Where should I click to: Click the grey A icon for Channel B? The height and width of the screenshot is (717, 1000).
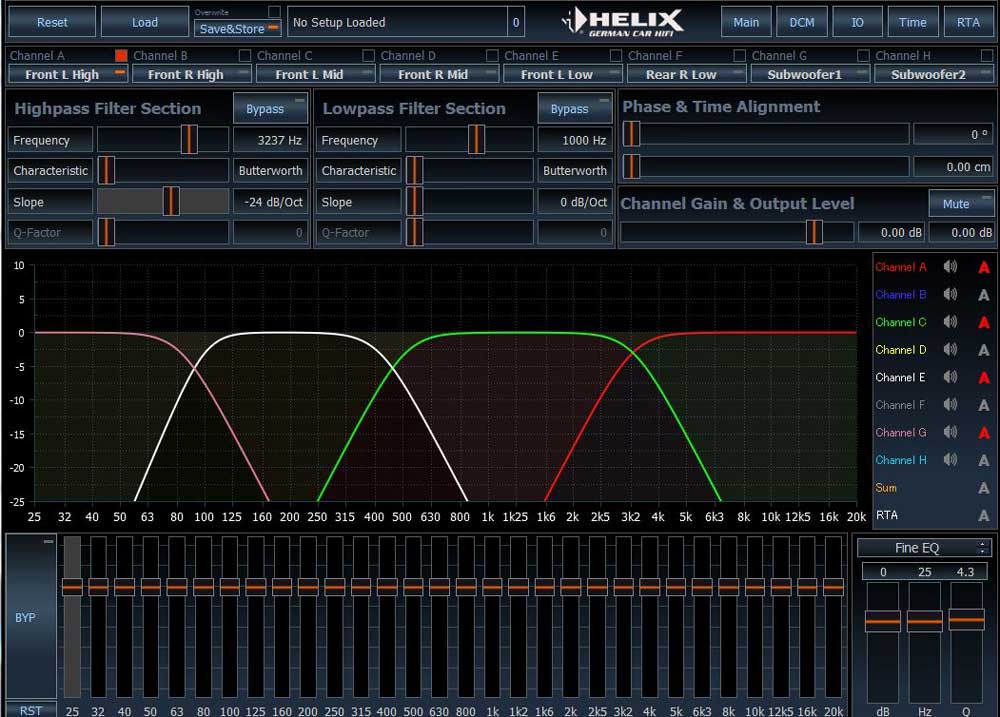(984, 295)
